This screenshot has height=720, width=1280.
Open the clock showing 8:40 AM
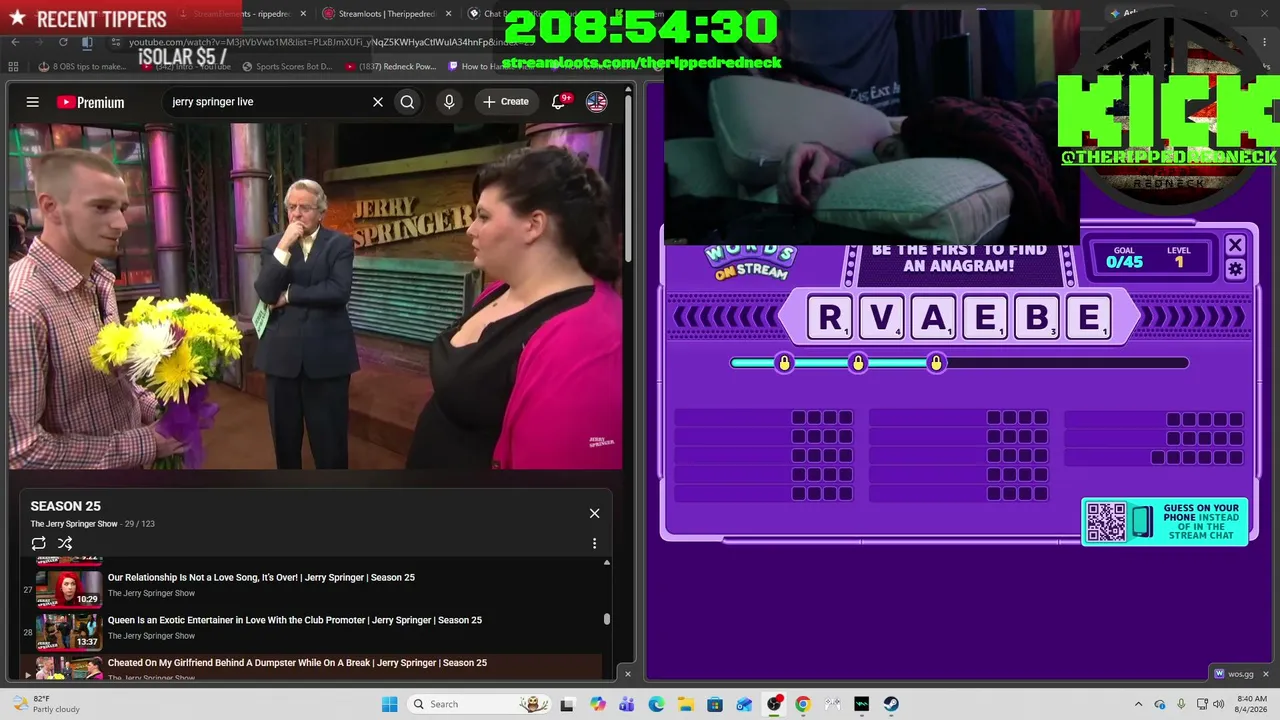click(1251, 704)
